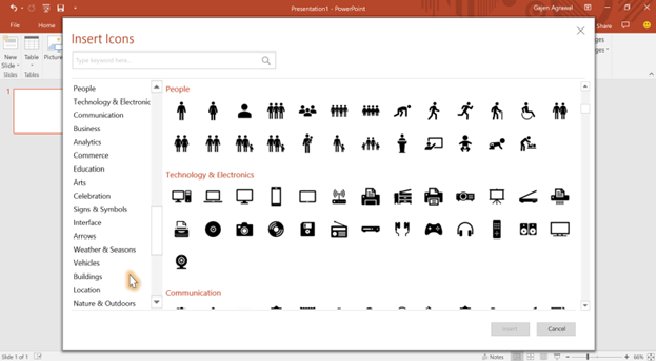The image size is (656, 361).
Task: Click the smiley feedback icon
Action: pos(647,25)
